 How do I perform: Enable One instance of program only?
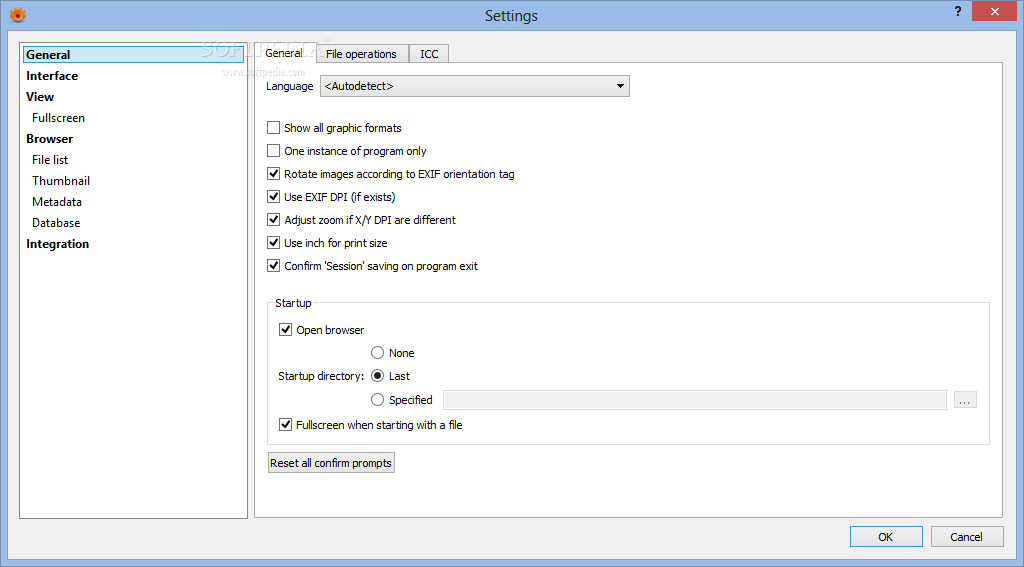[x=274, y=151]
